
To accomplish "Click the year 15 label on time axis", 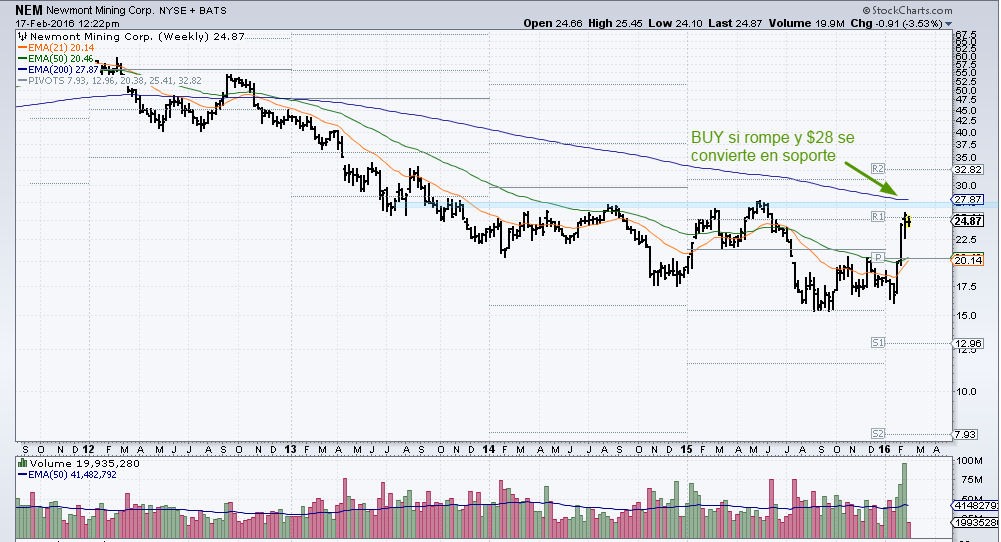I will pyautogui.click(x=687, y=449).
